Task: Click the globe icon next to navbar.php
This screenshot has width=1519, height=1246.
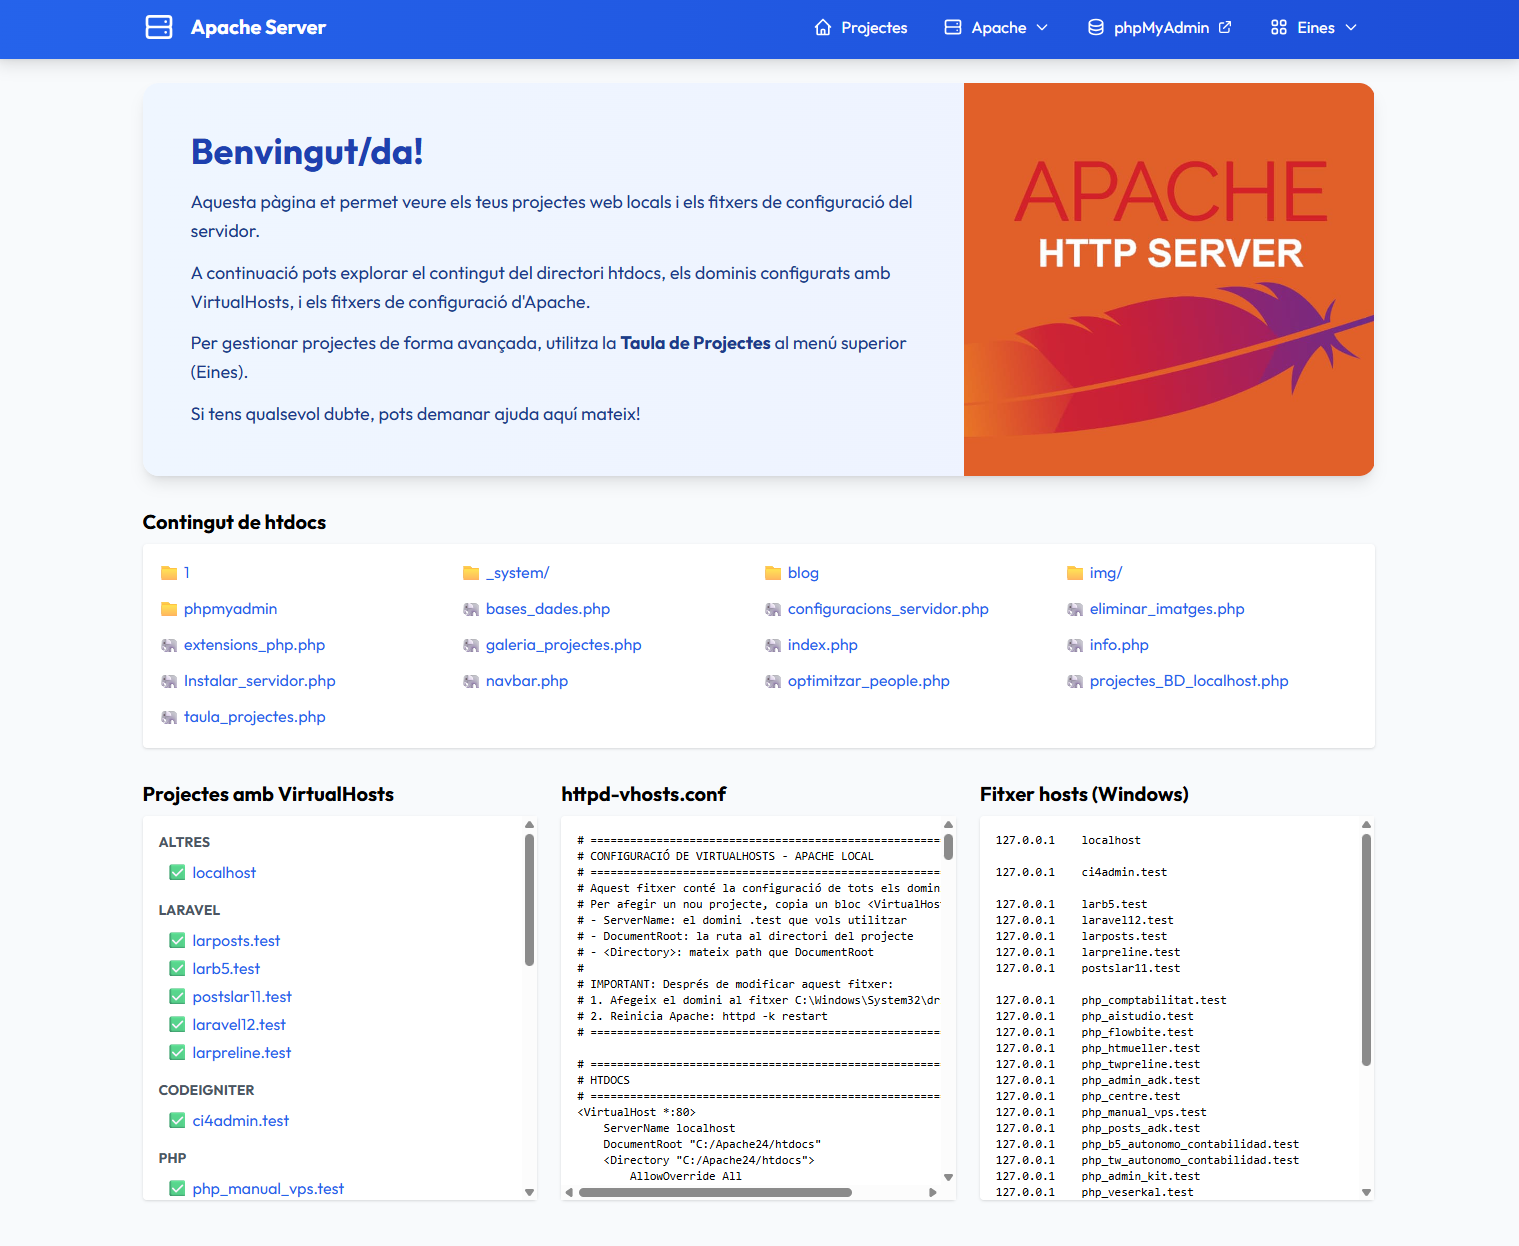Action: coord(471,681)
